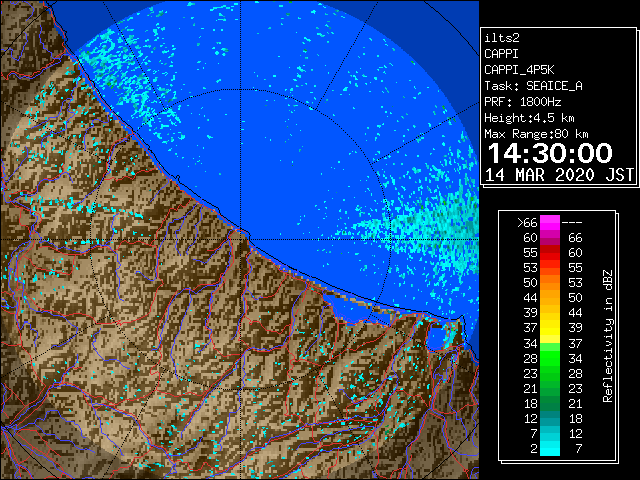Screen dimensions: 640x480
Task: Pick the medium green 21–23 dBZ swatch
Action: point(550,389)
